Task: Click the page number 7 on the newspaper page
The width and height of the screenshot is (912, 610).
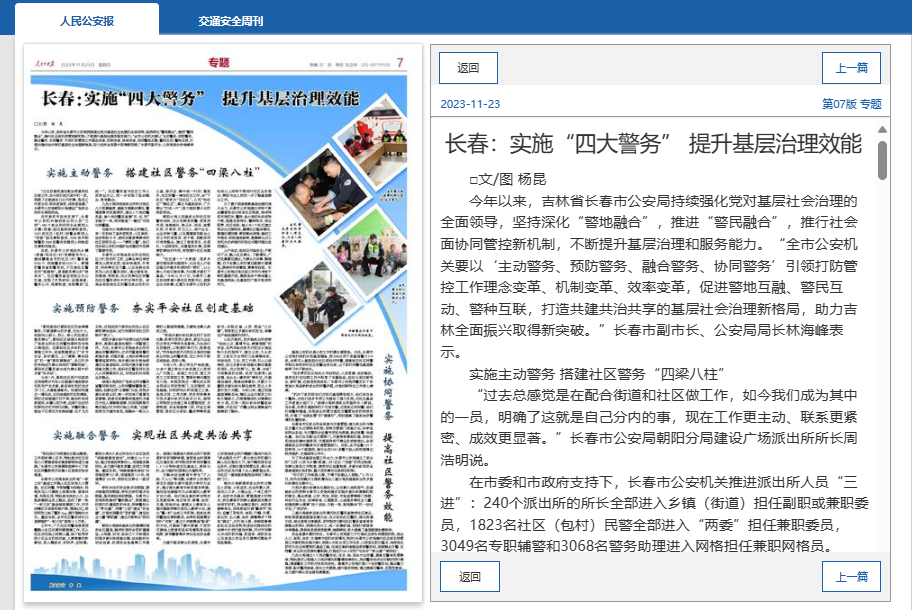Action: click(x=400, y=62)
